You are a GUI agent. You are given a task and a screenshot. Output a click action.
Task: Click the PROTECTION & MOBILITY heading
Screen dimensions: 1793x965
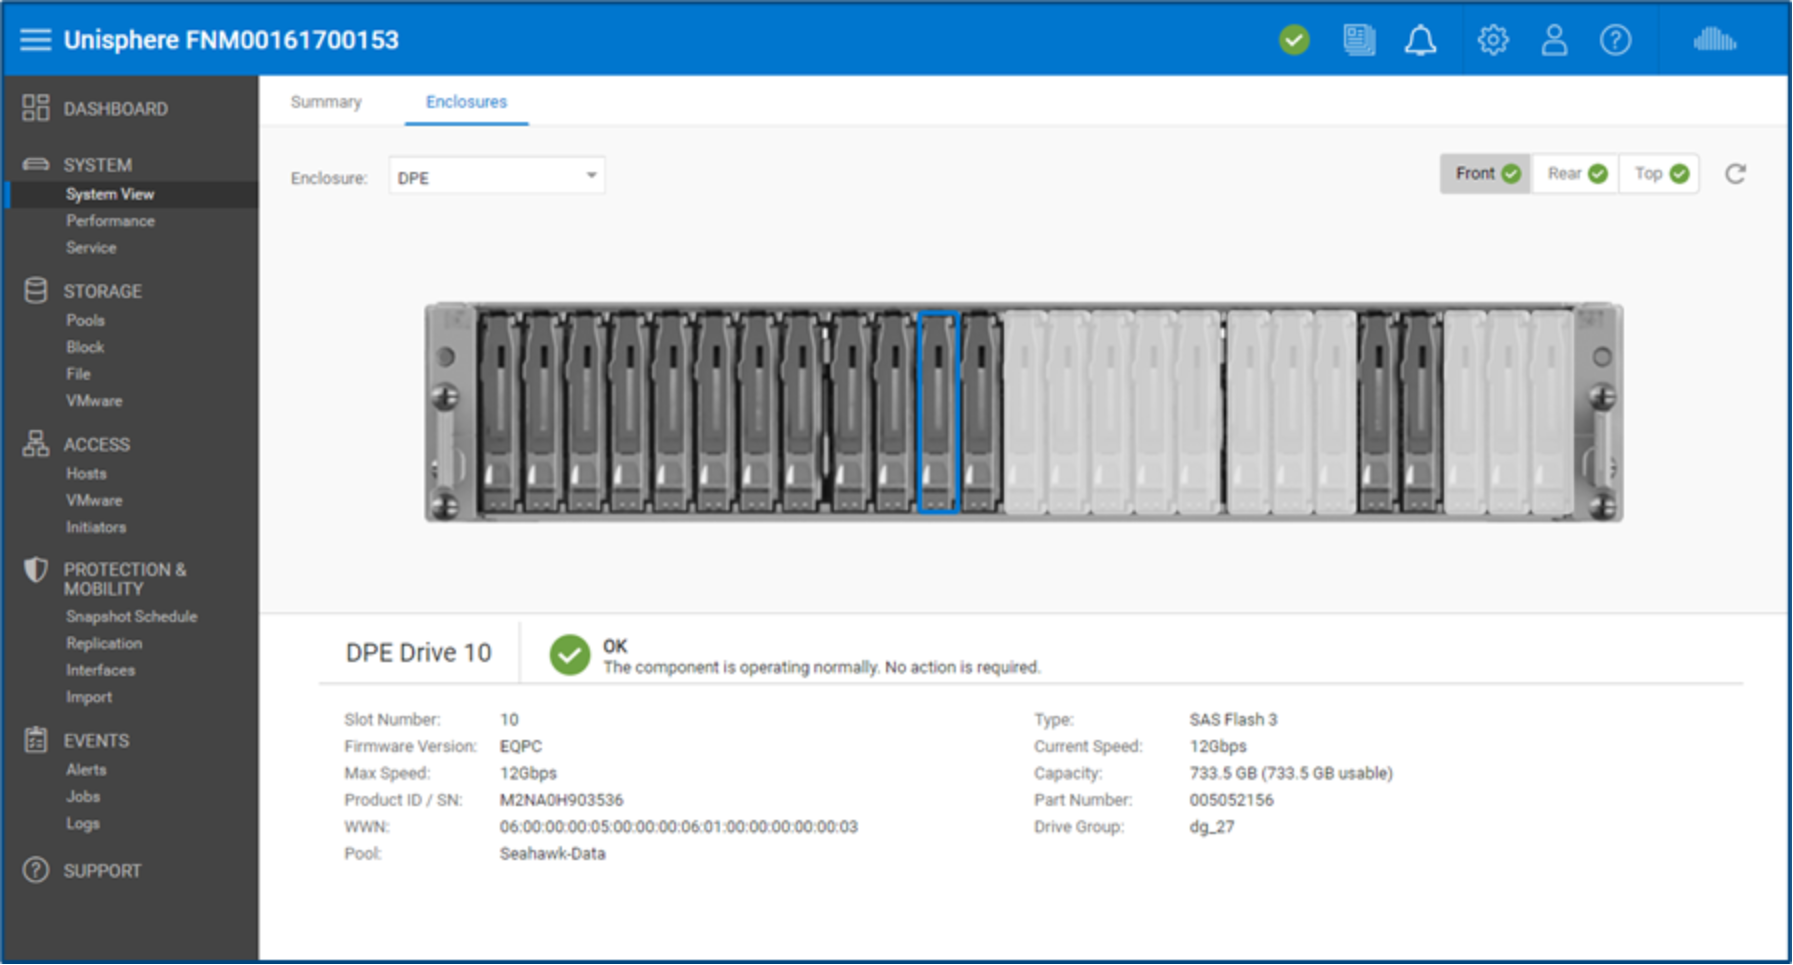(x=125, y=579)
